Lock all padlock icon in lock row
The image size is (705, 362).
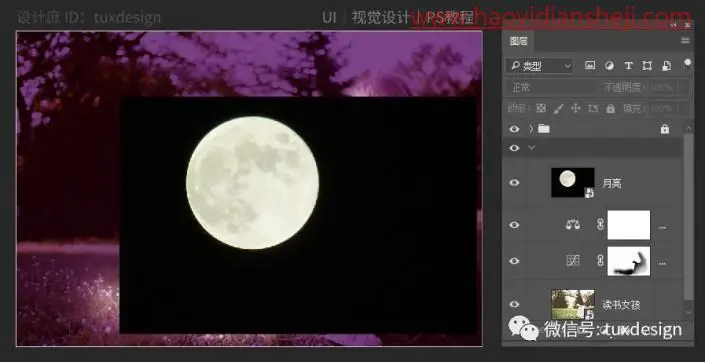pos(610,108)
